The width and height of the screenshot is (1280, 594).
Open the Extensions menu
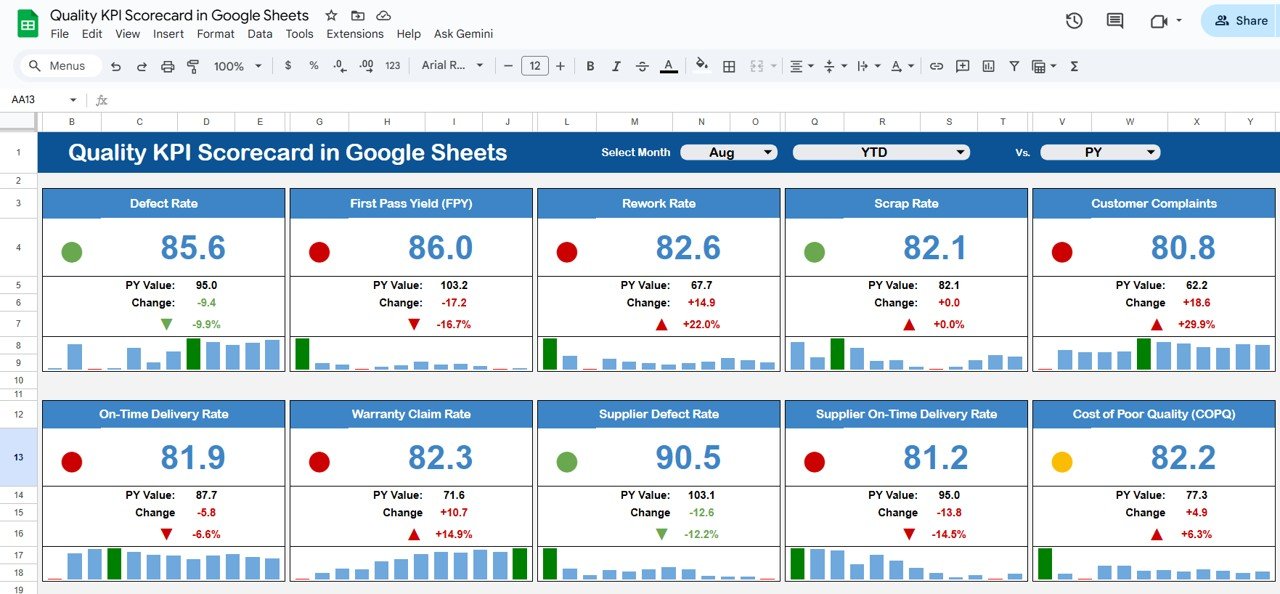[x=354, y=33]
